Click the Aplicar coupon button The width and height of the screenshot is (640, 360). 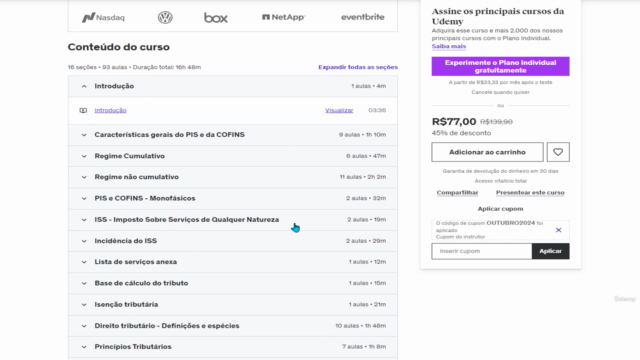[x=551, y=251]
